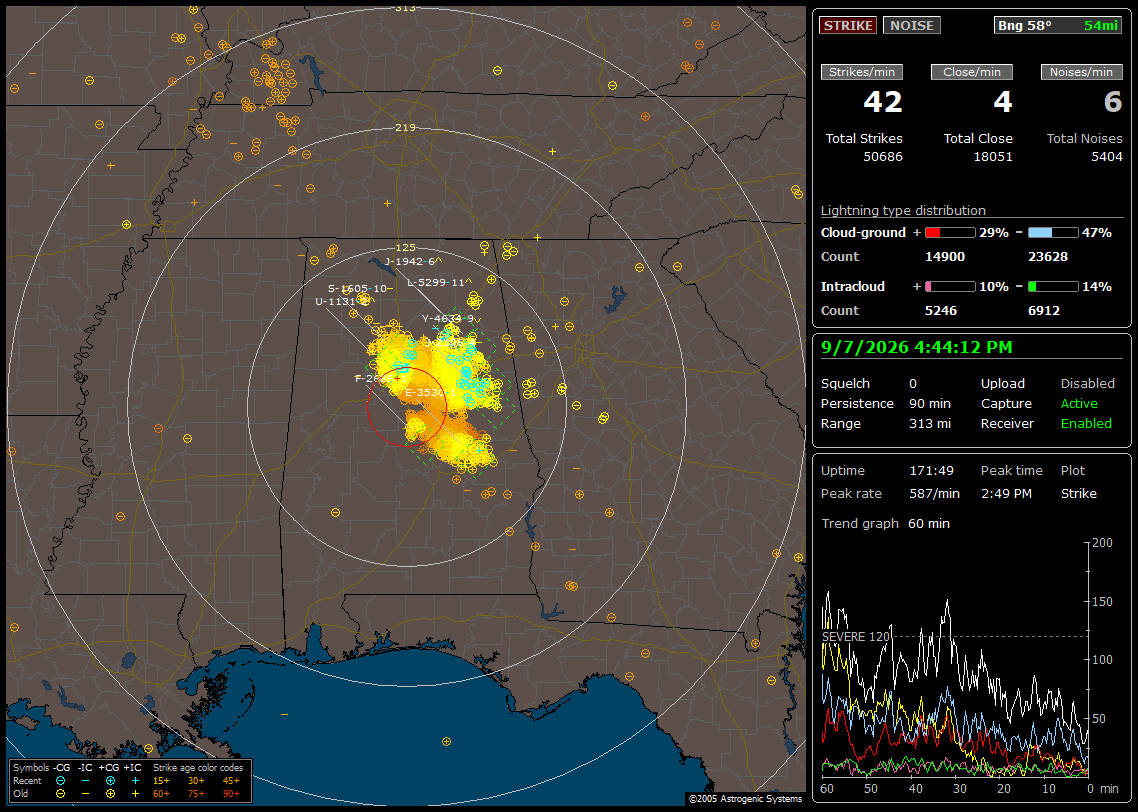The image size is (1138, 812).
Task: Click the recent +IC cyan plus symbol
Action: 135,781
